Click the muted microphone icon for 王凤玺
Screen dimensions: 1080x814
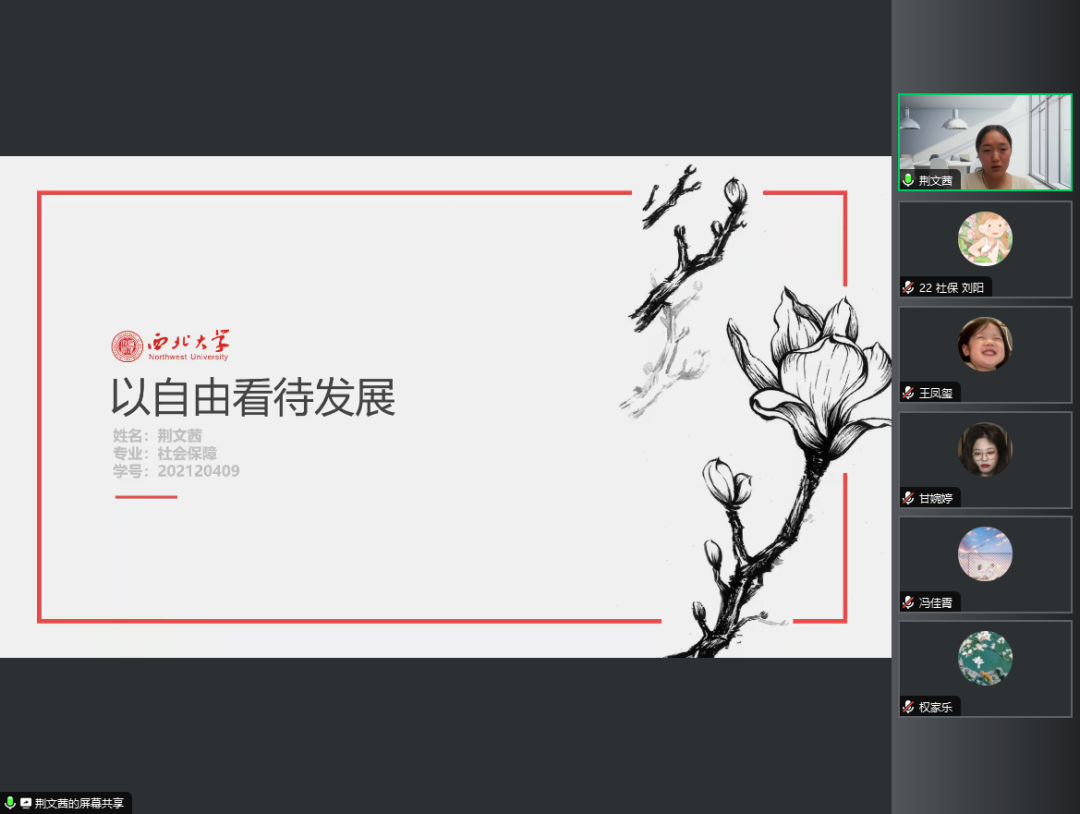tap(908, 393)
